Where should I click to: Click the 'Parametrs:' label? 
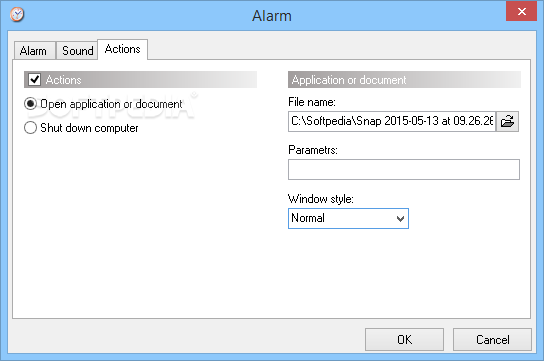[313, 150]
